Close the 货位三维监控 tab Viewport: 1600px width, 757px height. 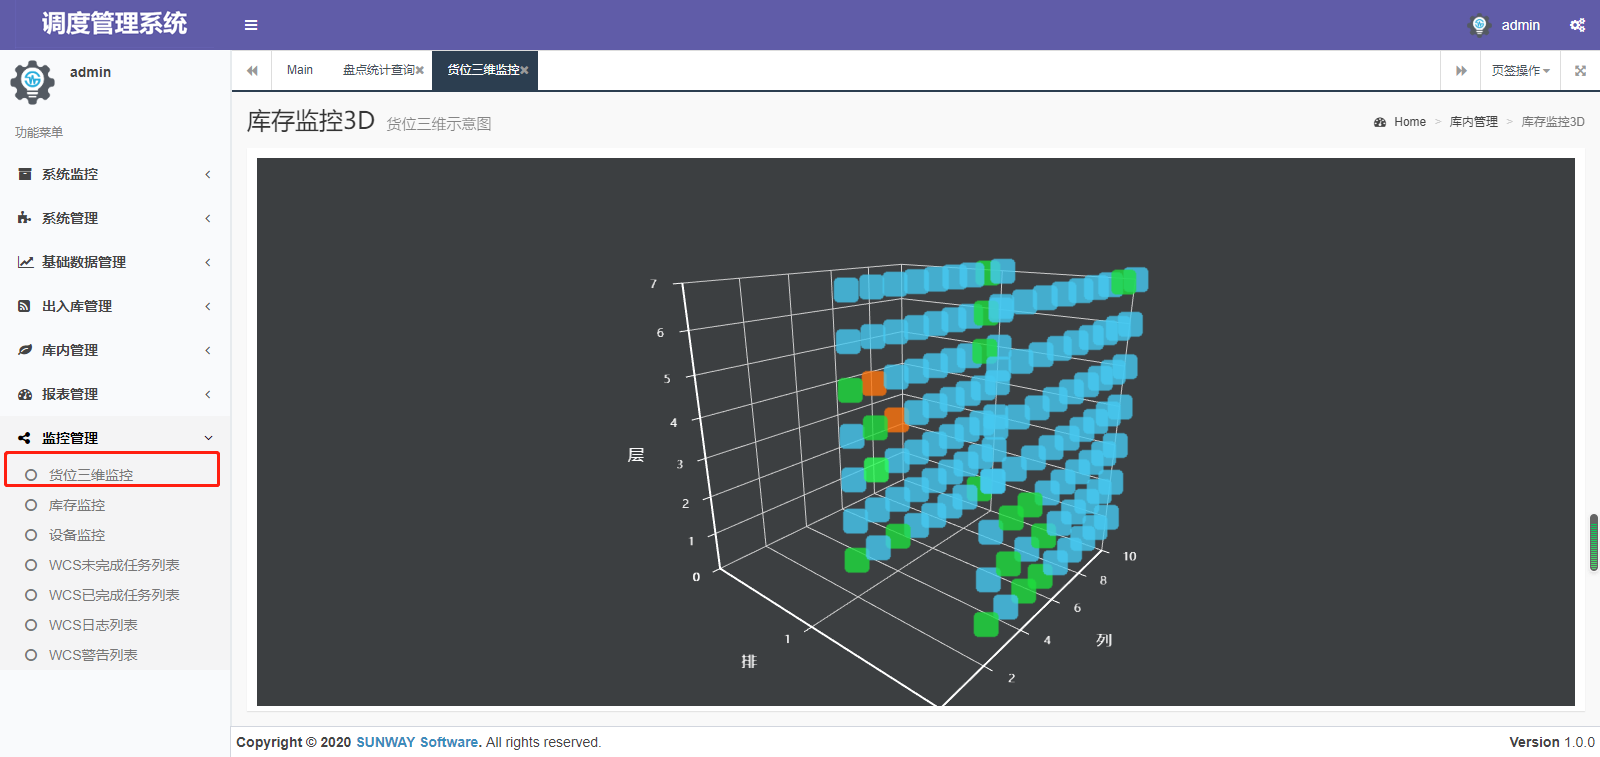point(524,71)
